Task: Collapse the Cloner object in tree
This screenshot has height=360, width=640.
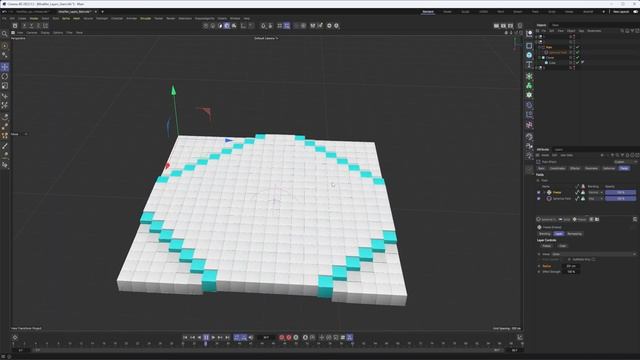Action: pyautogui.click(x=540, y=58)
